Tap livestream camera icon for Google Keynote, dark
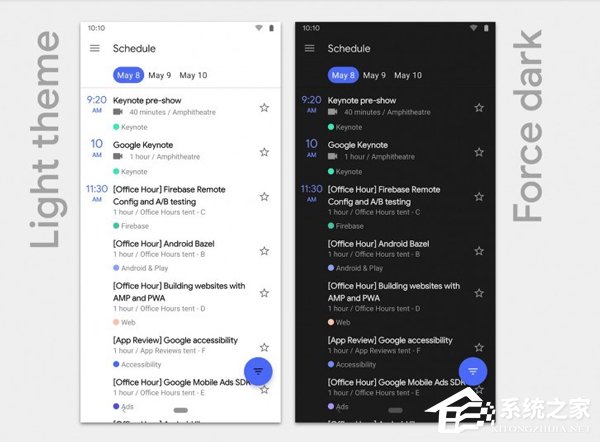The width and height of the screenshot is (600, 442). 333,156
